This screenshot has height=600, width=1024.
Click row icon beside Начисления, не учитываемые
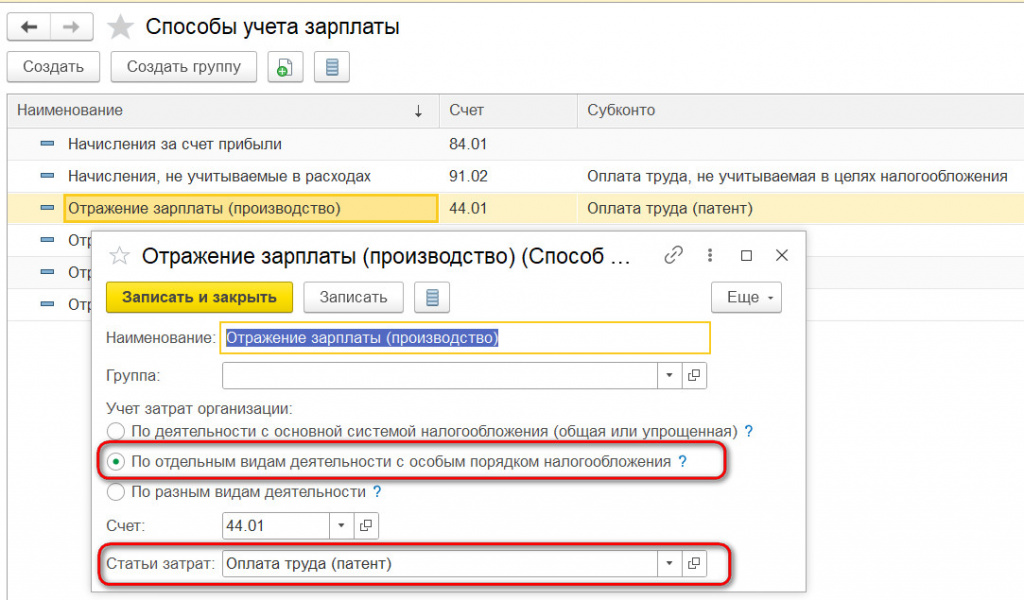point(47,176)
